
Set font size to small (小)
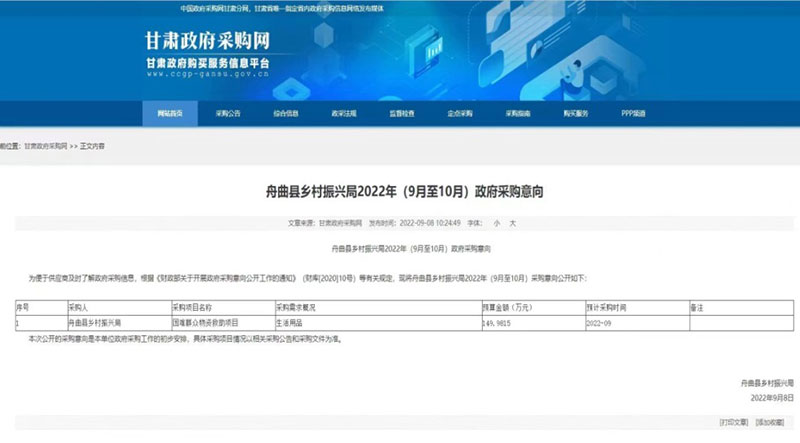[x=495, y=222]
